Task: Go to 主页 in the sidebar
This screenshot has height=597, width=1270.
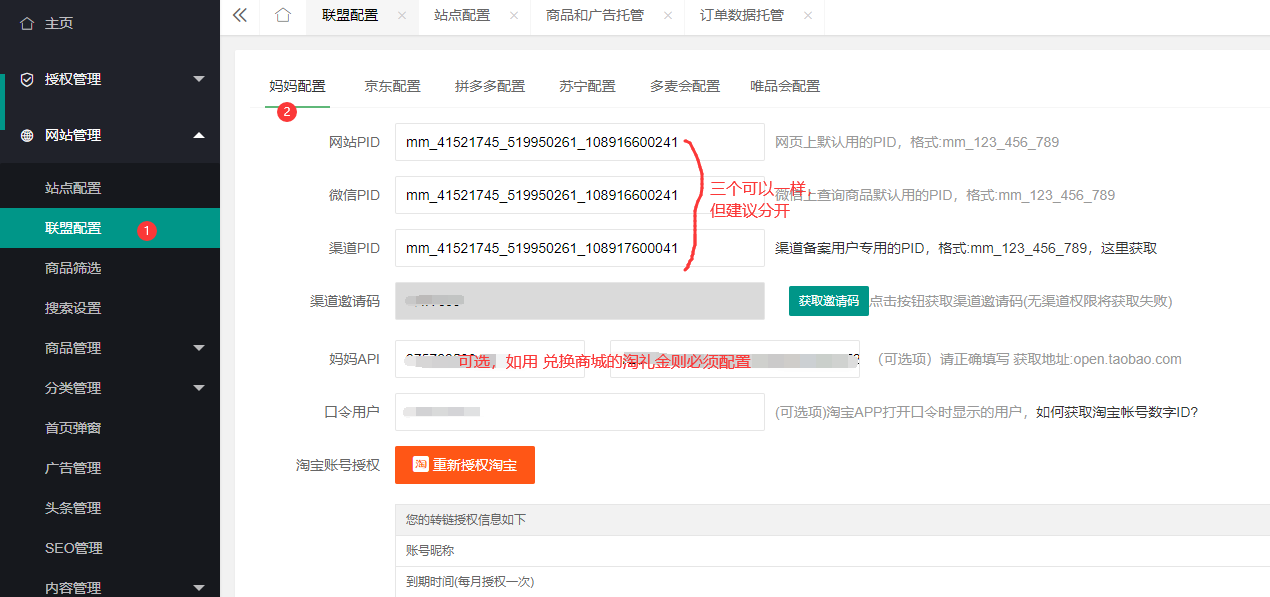Action: (59, 23)
